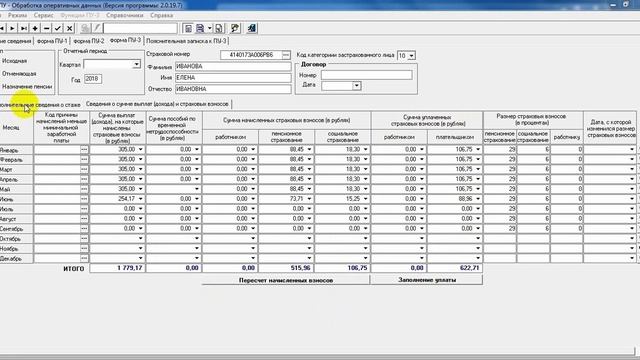This screenshot has width=640, height=360.
Task: Select the Исходная form type option
Action: tap(14, 61)
